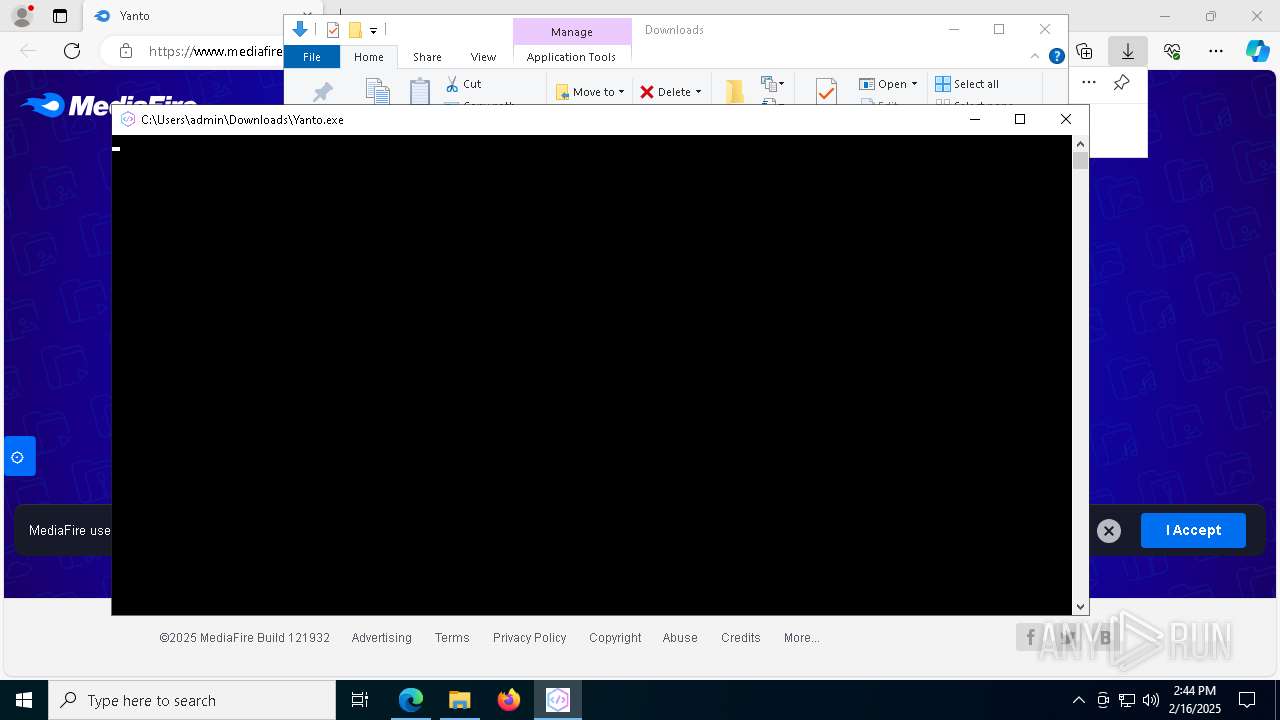The width and height of the screenshot is (1280, 720).
Task: Open the Abuse footer link
Action: [x=680, y=638]
